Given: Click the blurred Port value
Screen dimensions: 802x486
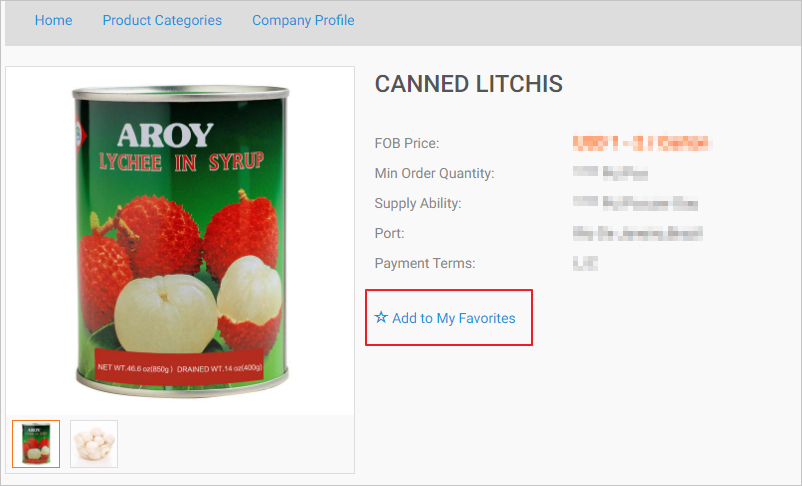Looking at the screenshot, I should pos(637,234).
